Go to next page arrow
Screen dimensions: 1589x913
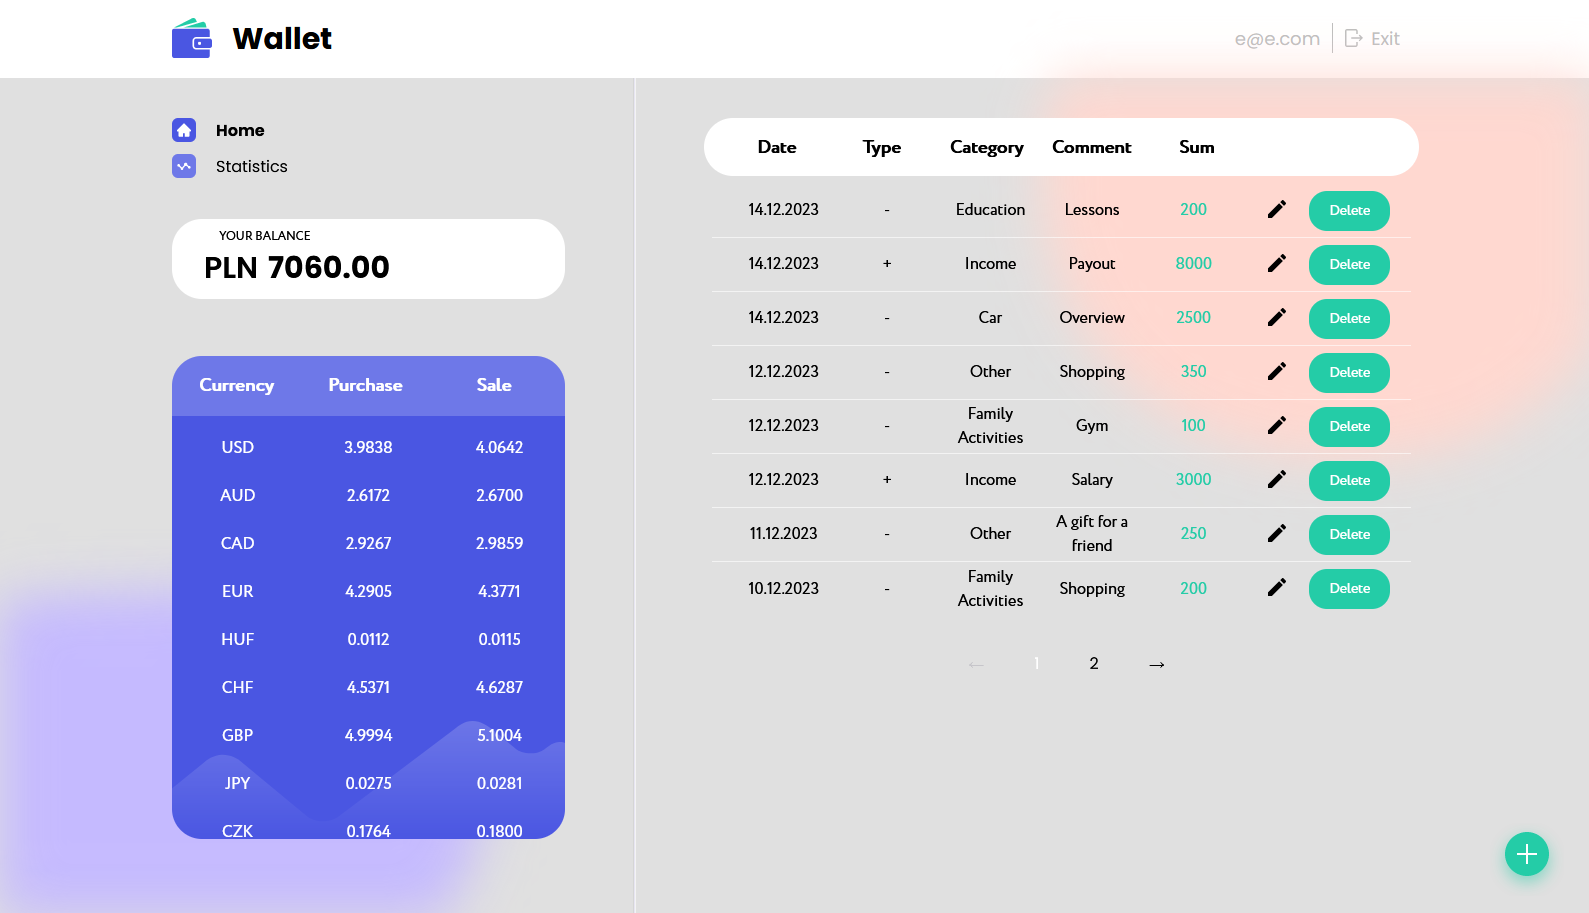pos(1157,665)
